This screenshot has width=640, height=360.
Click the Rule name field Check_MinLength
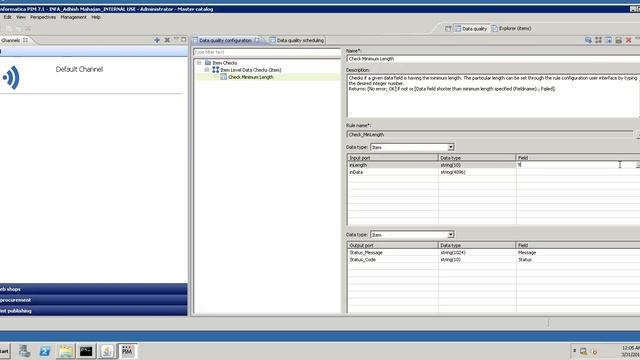(x=490, y=134)
